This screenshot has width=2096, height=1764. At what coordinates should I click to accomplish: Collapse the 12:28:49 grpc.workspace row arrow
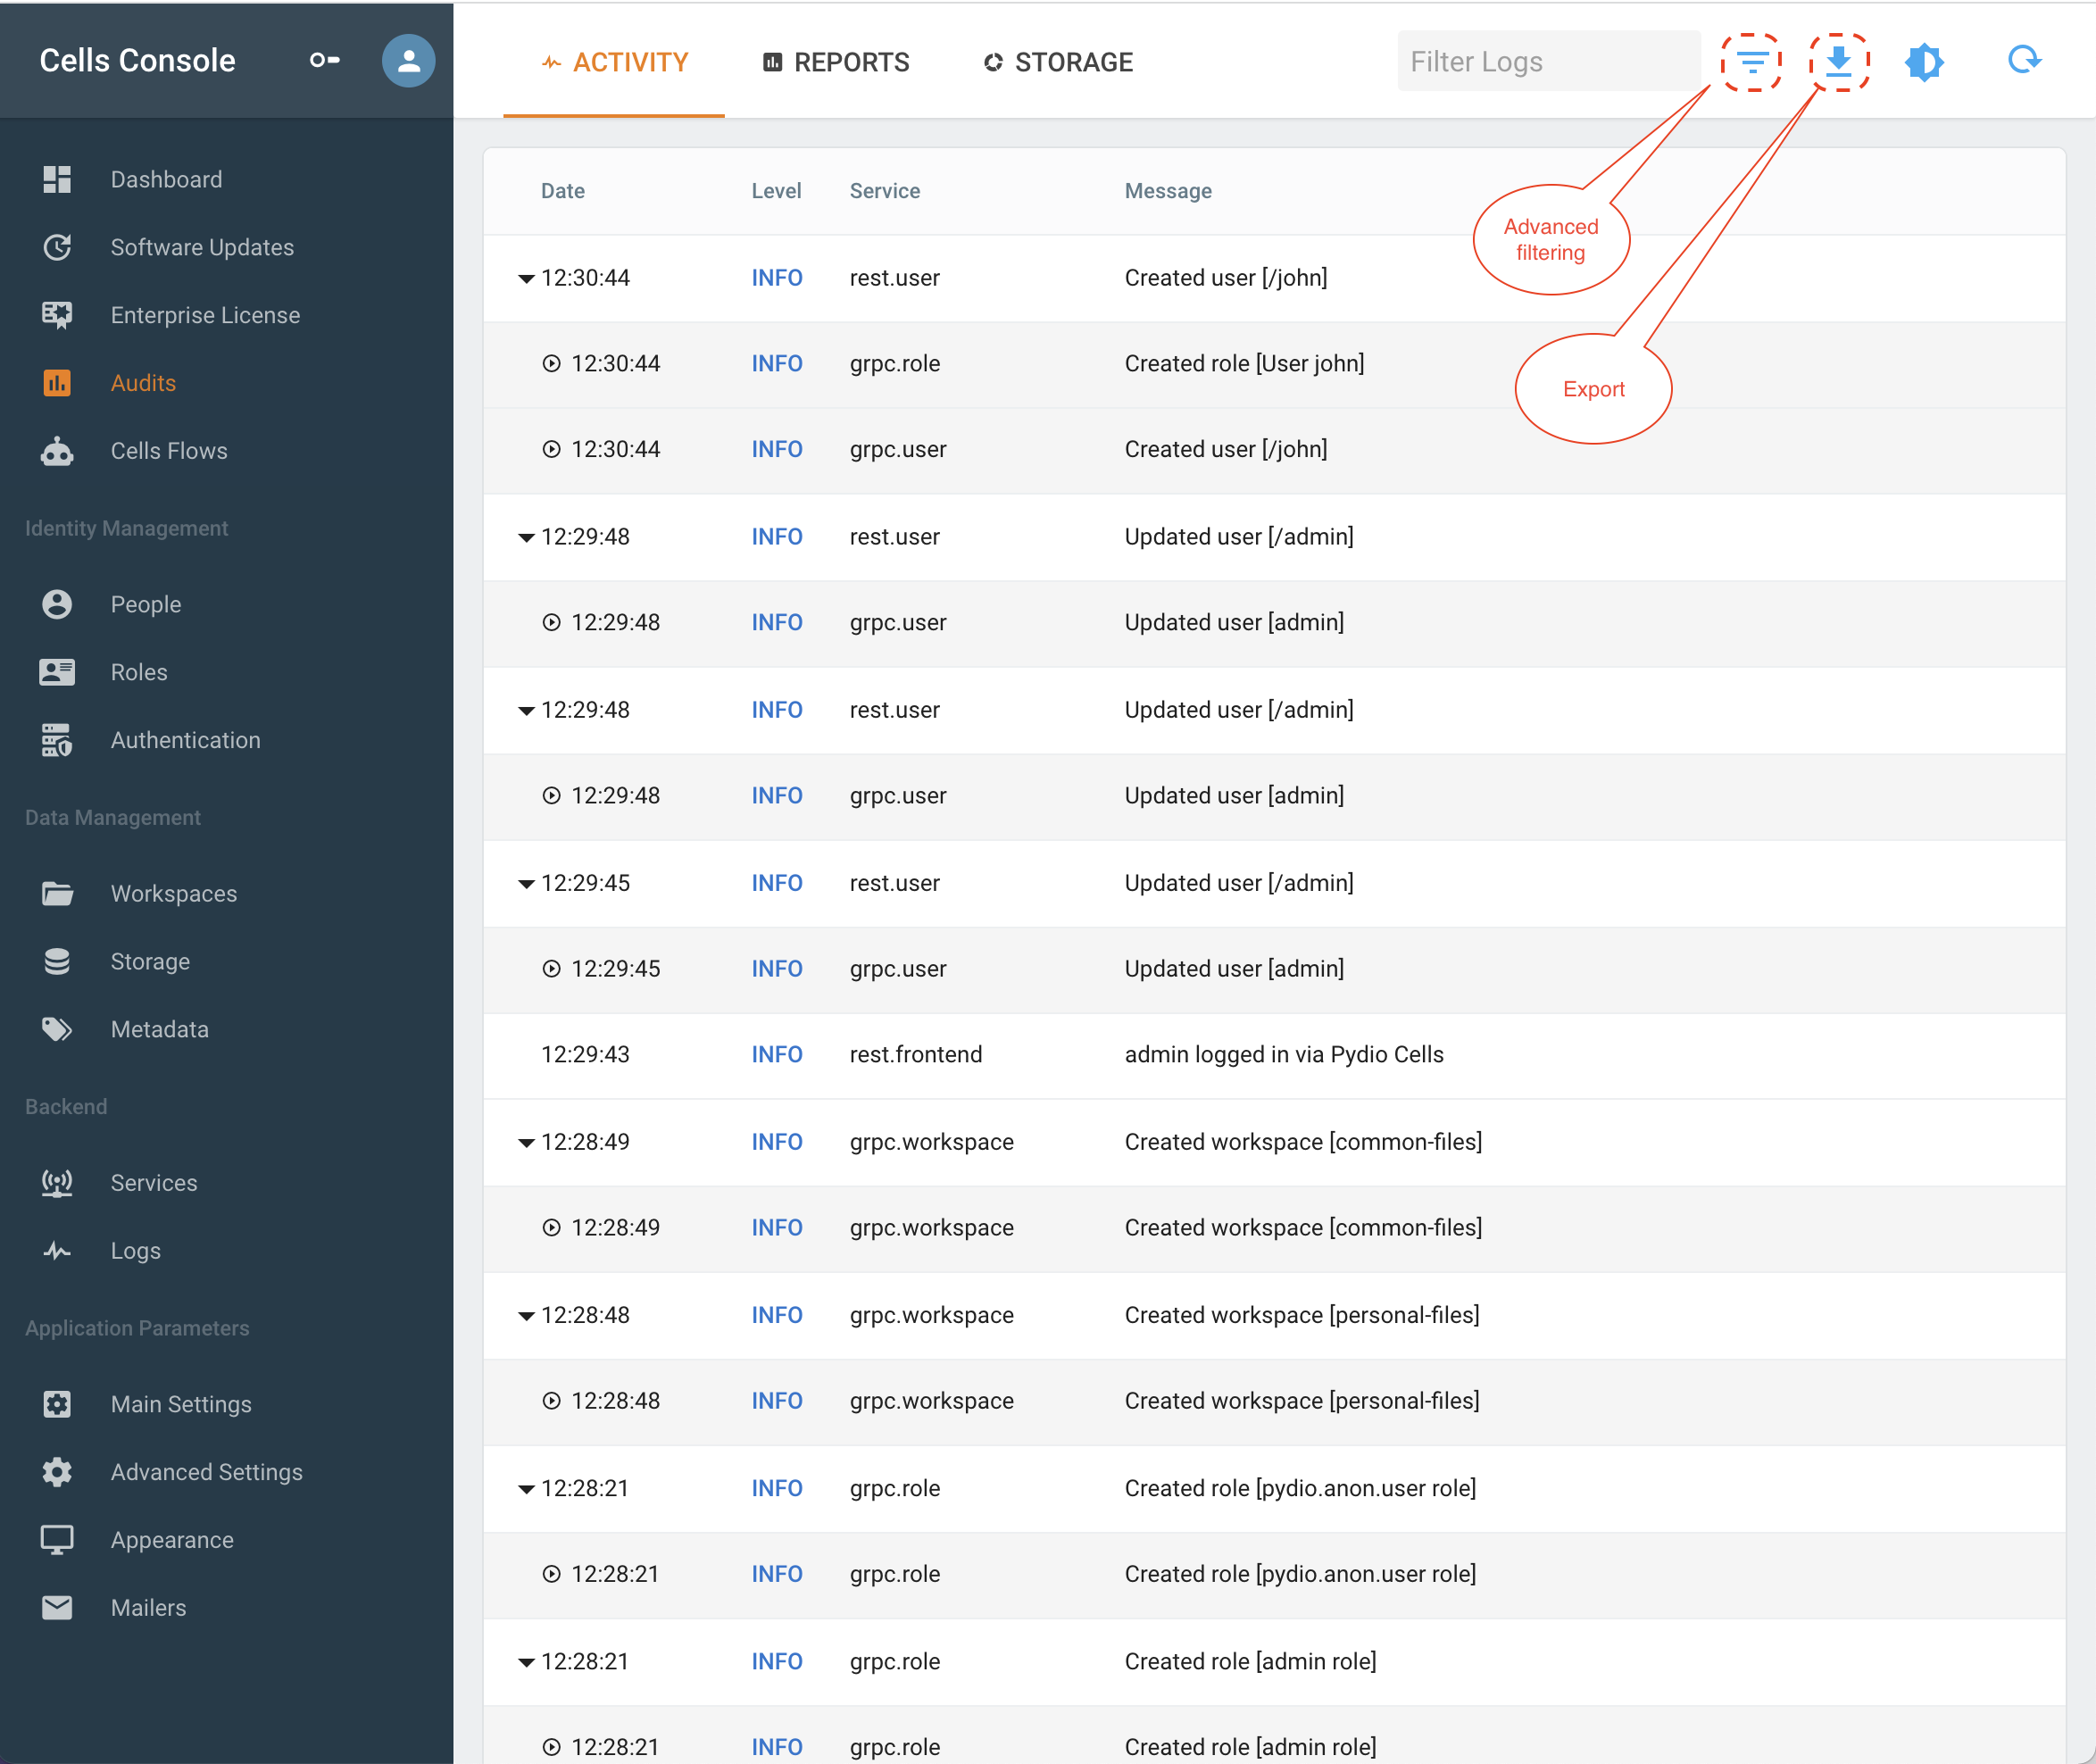526,1143
